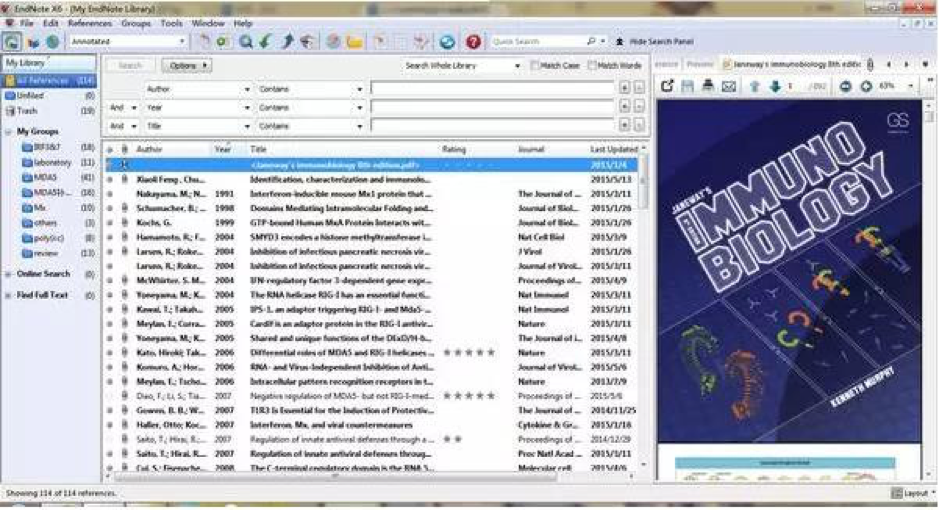Zoom in on the PDF preview
Viewport: 939px width, 510px height.
[x=865, y=86]
